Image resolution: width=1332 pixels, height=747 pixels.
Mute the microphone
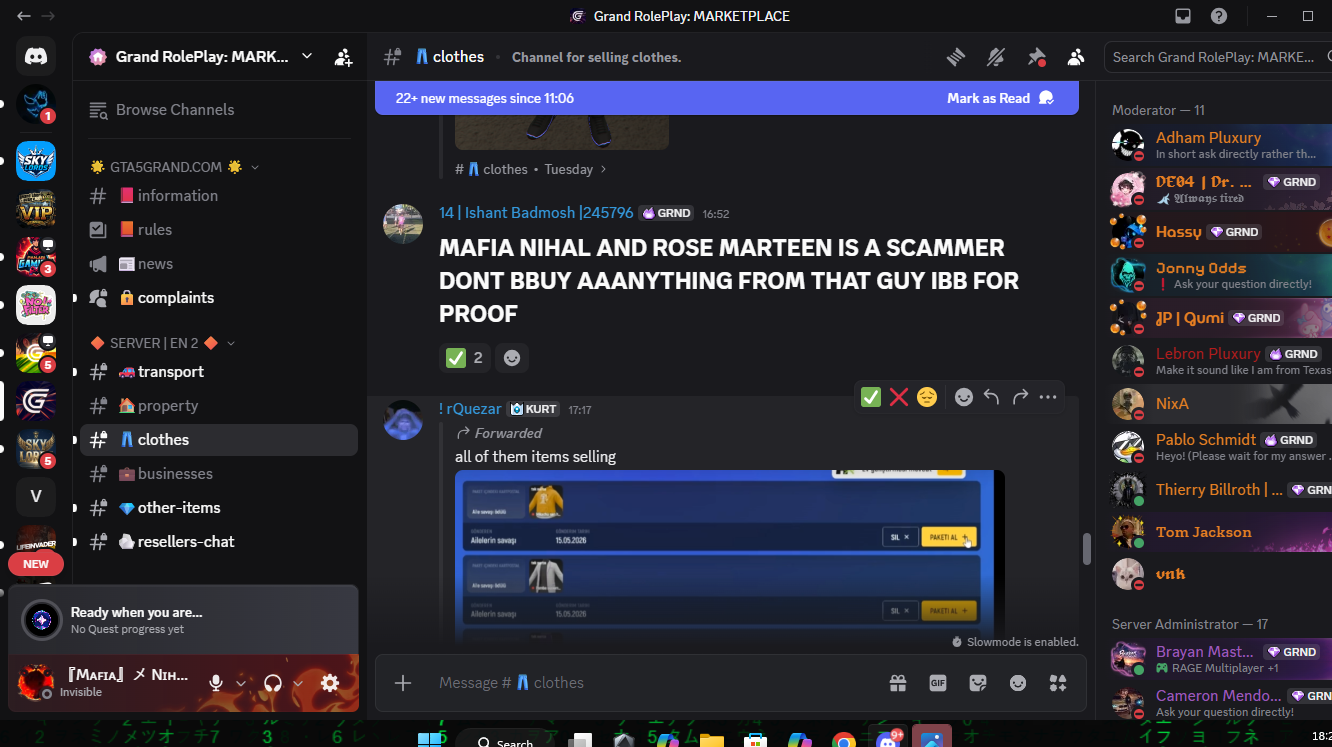click(x=215, y=683)
